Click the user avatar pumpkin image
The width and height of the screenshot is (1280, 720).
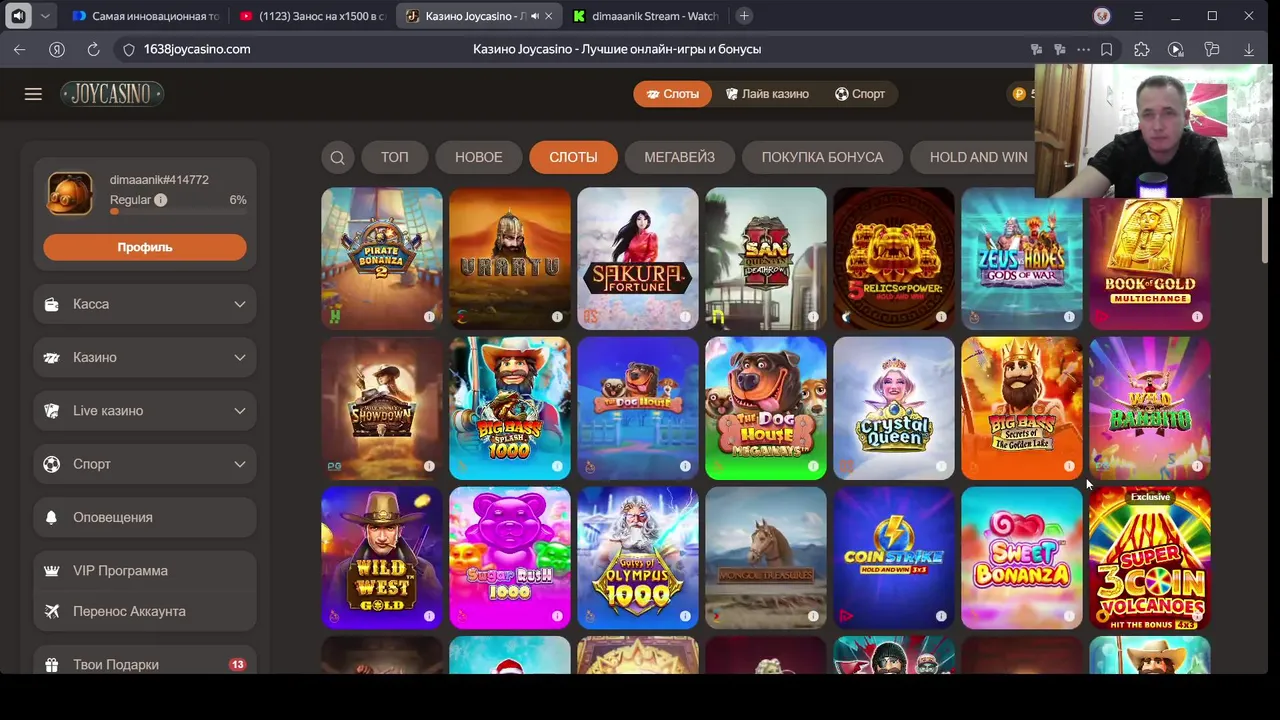[70, 194]
